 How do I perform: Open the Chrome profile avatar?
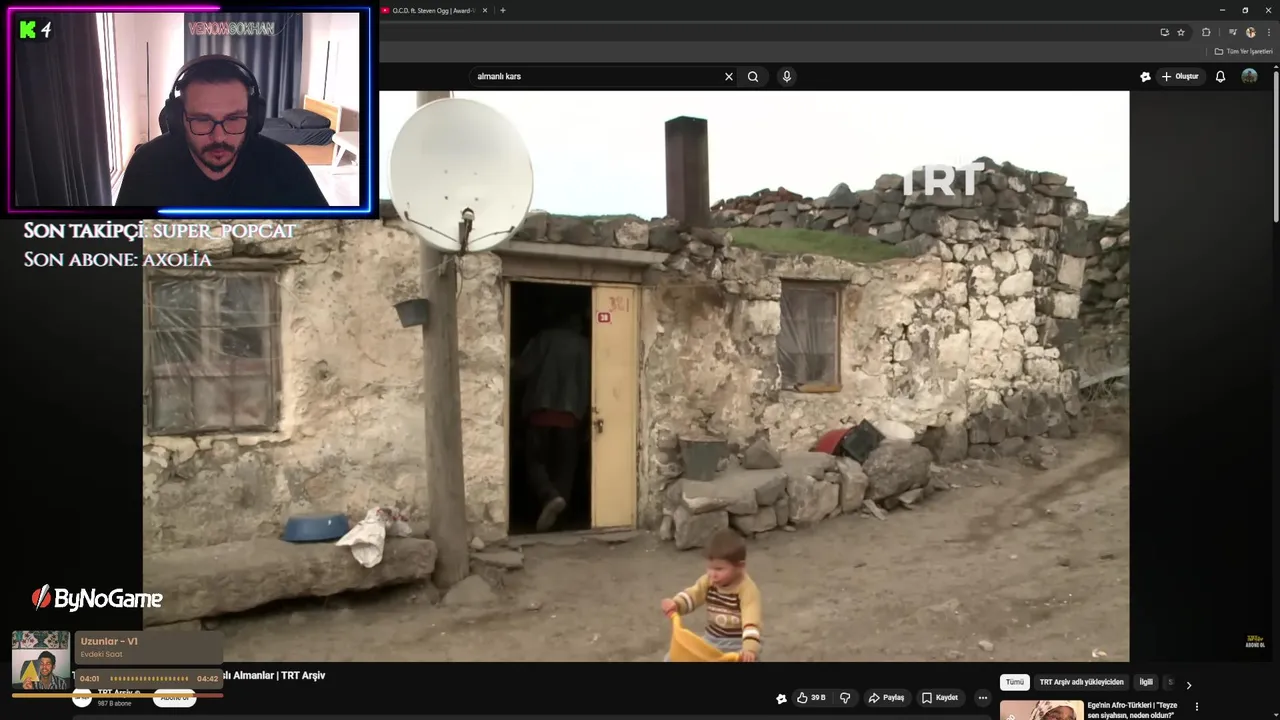click(x=1250, y=32)
